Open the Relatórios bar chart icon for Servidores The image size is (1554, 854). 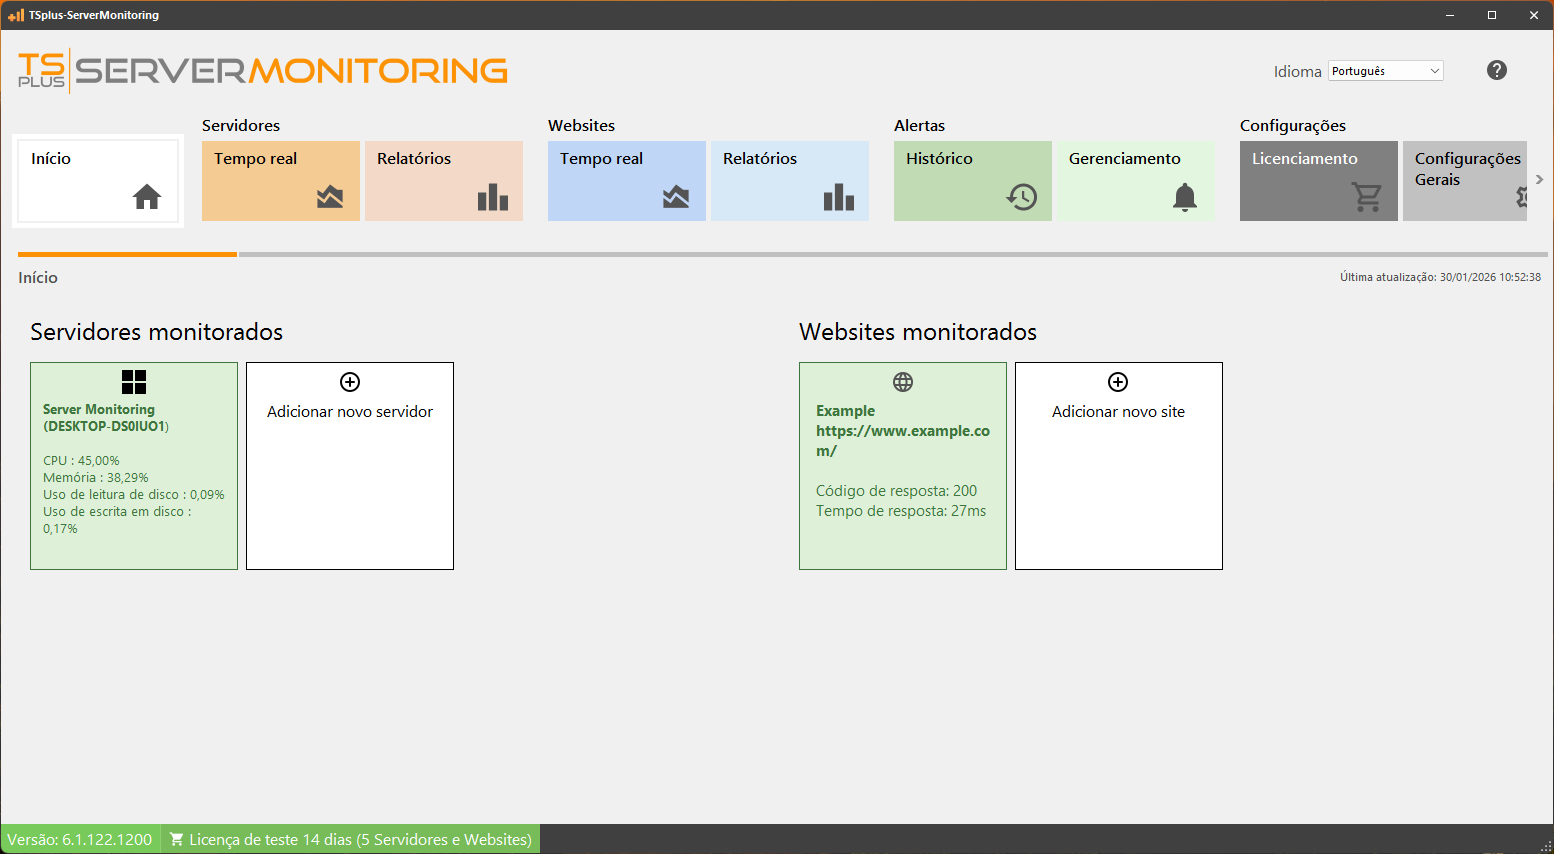(490, 197)
